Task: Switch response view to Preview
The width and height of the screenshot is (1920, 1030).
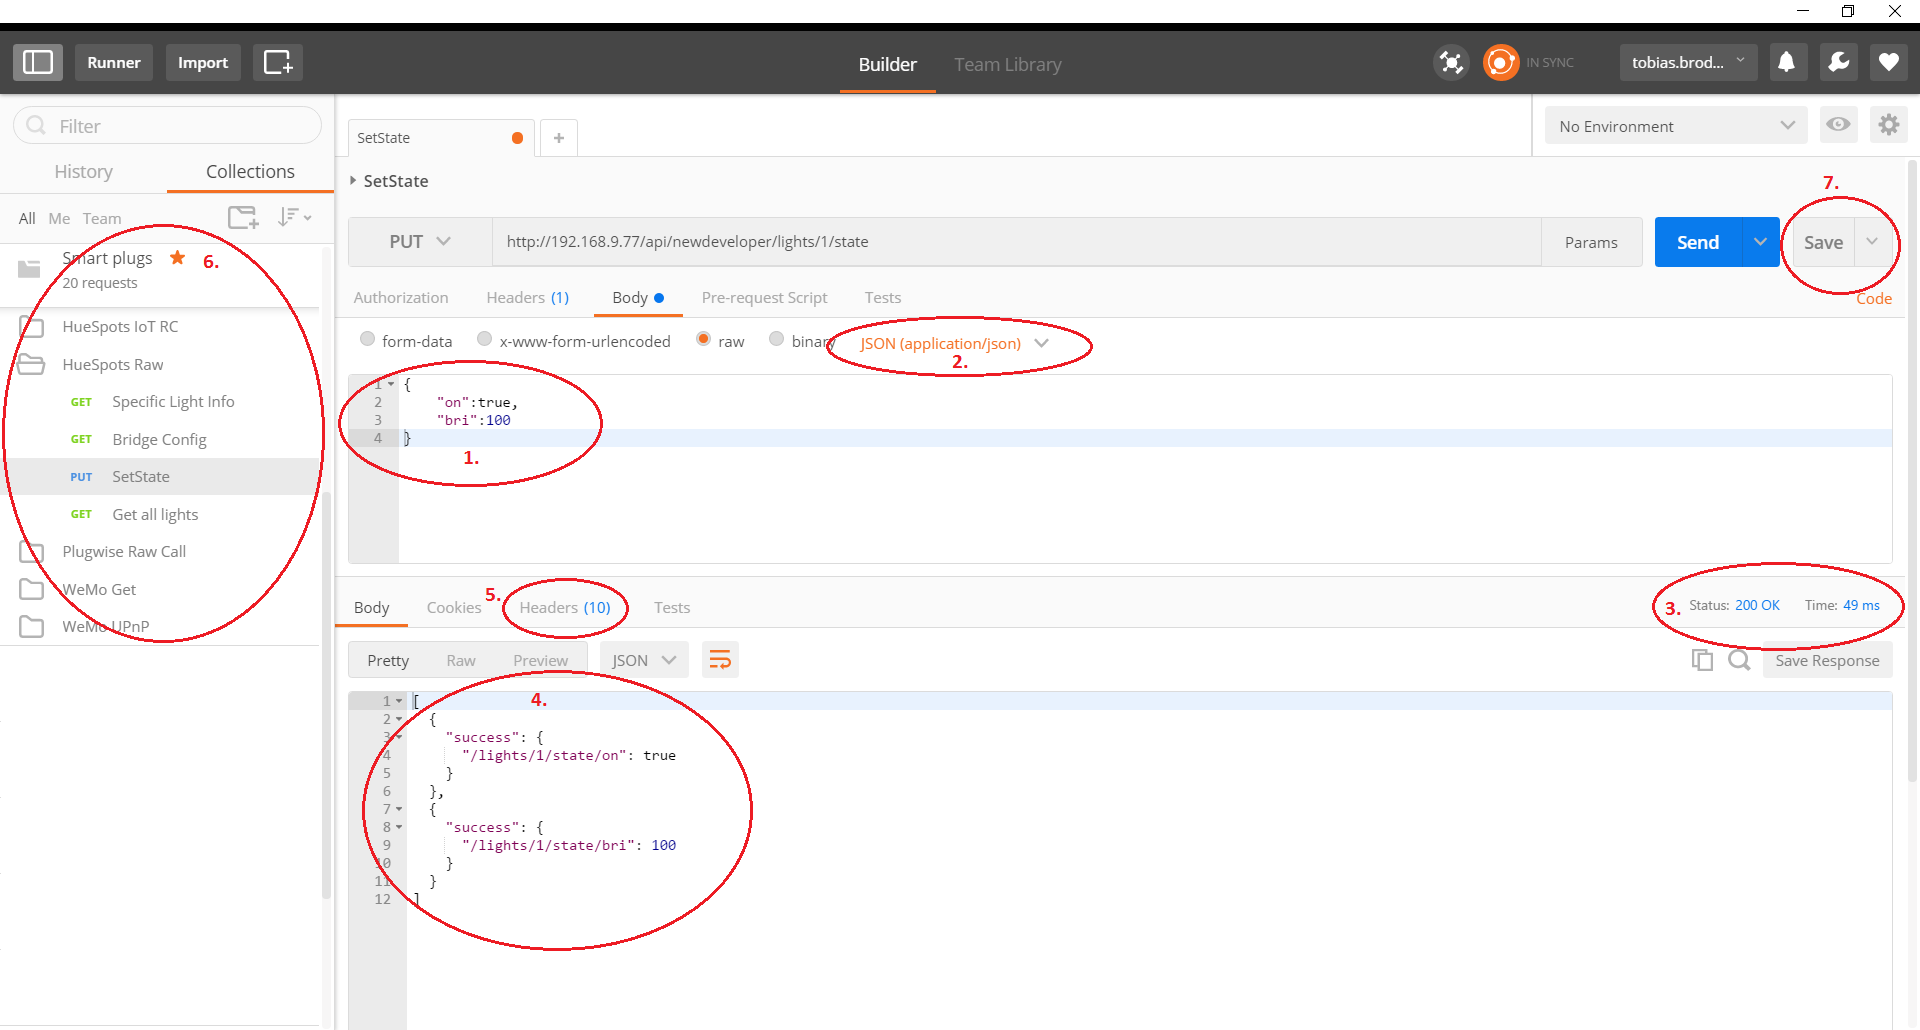Action: (540, 660)
